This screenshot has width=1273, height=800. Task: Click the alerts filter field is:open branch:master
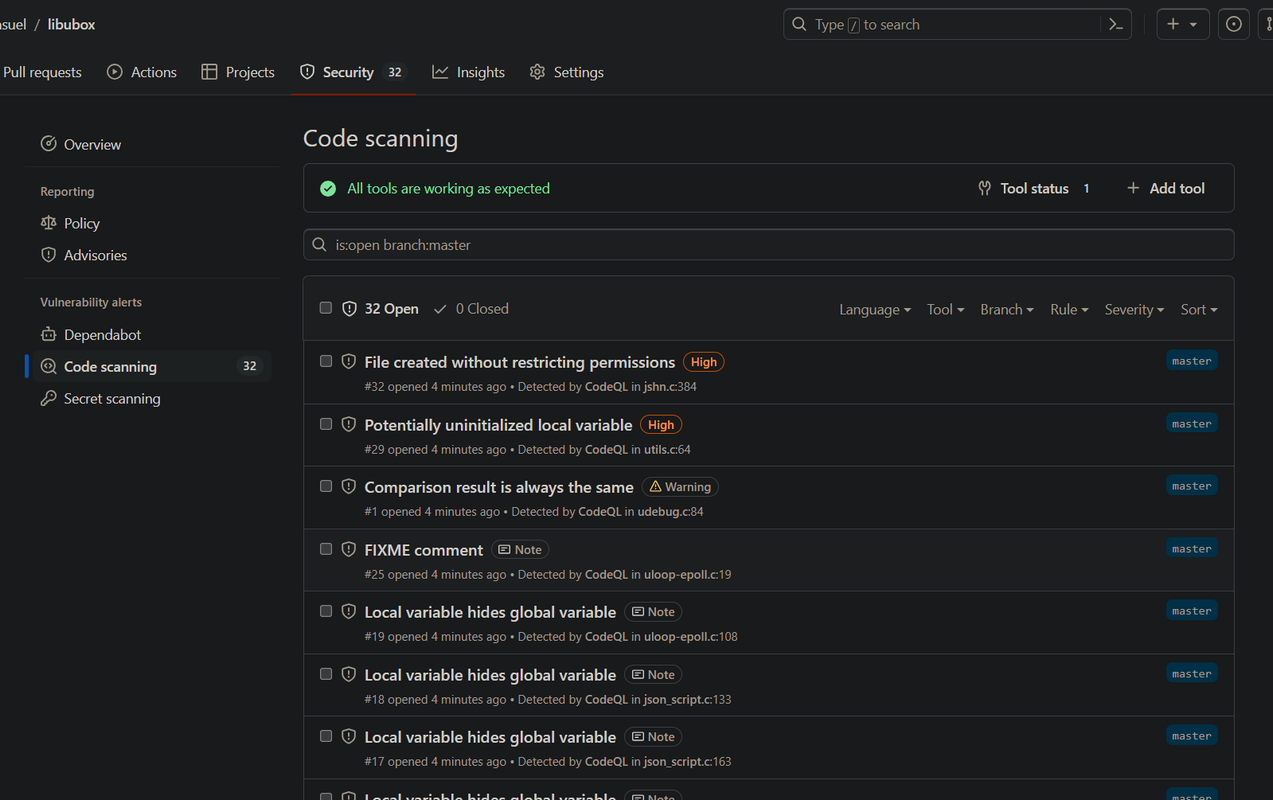(x=768, y=245)
